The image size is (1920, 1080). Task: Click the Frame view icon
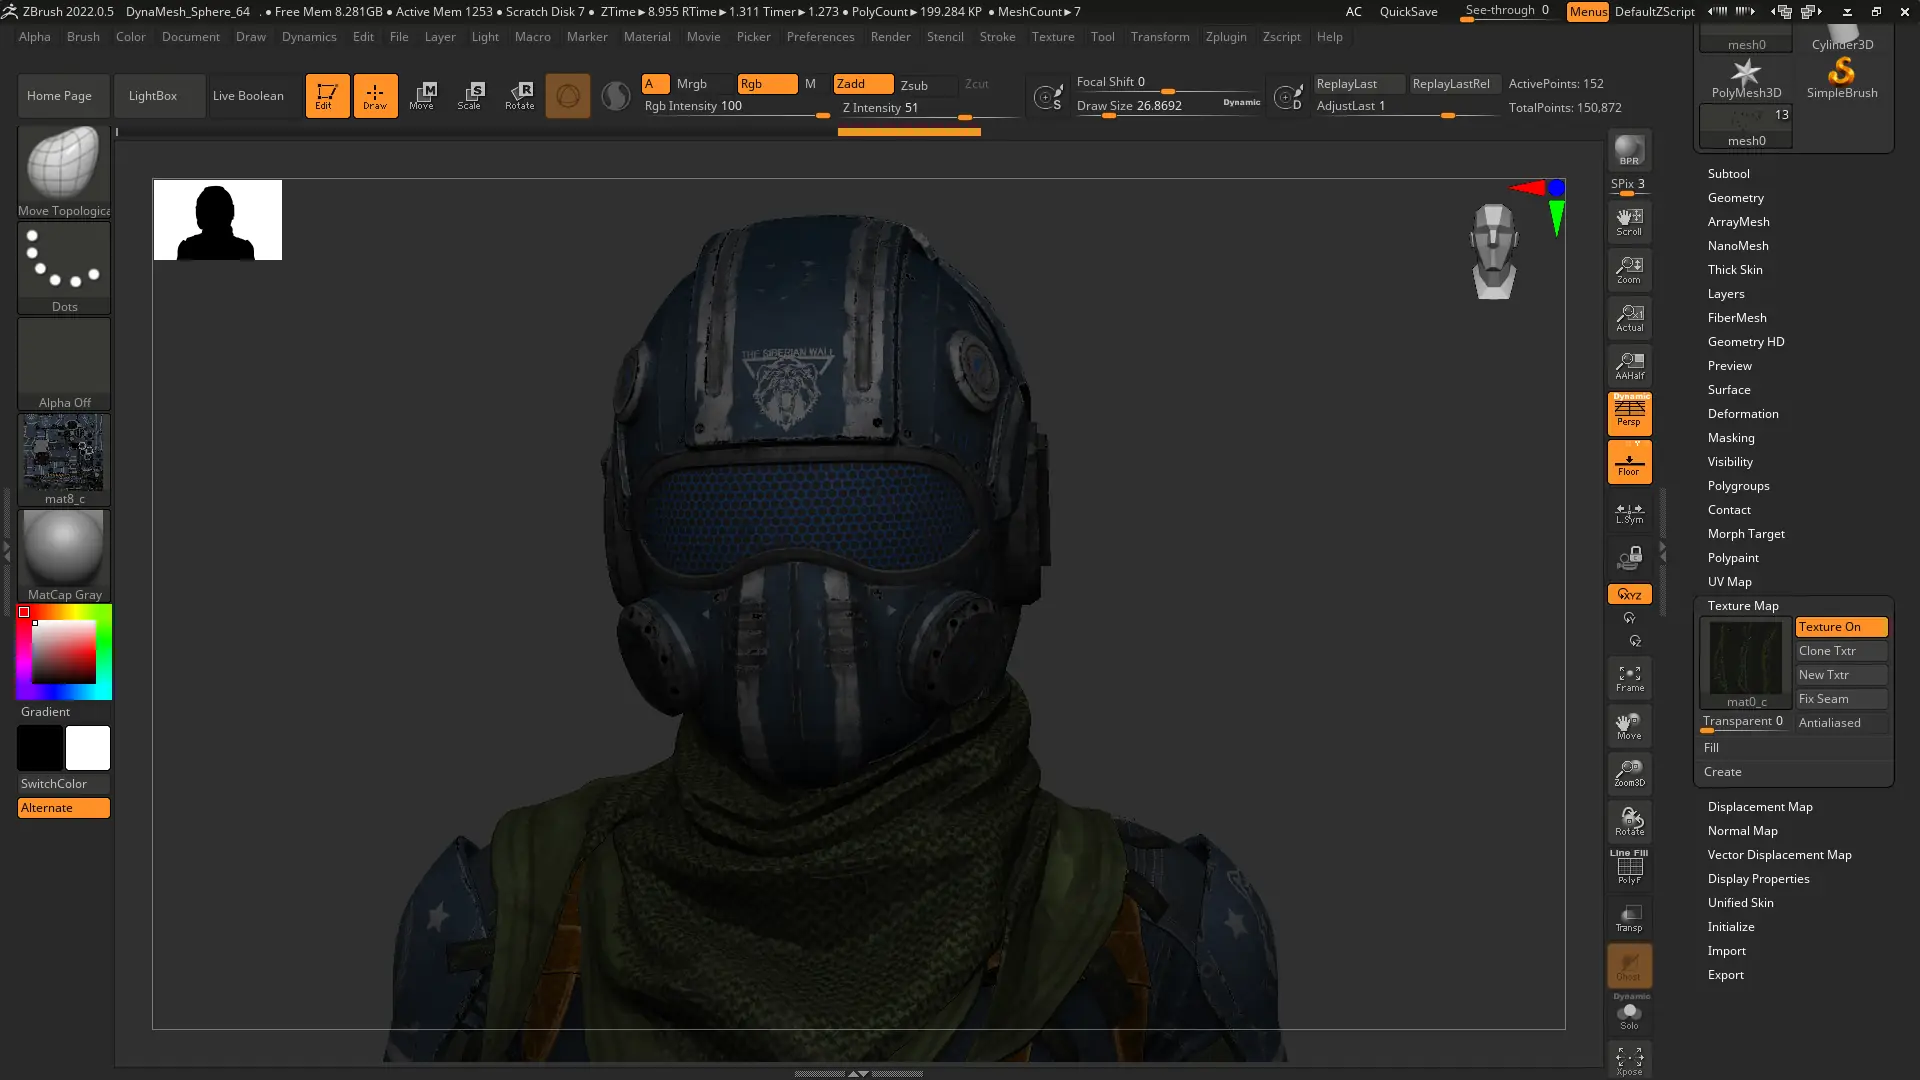1629,678
